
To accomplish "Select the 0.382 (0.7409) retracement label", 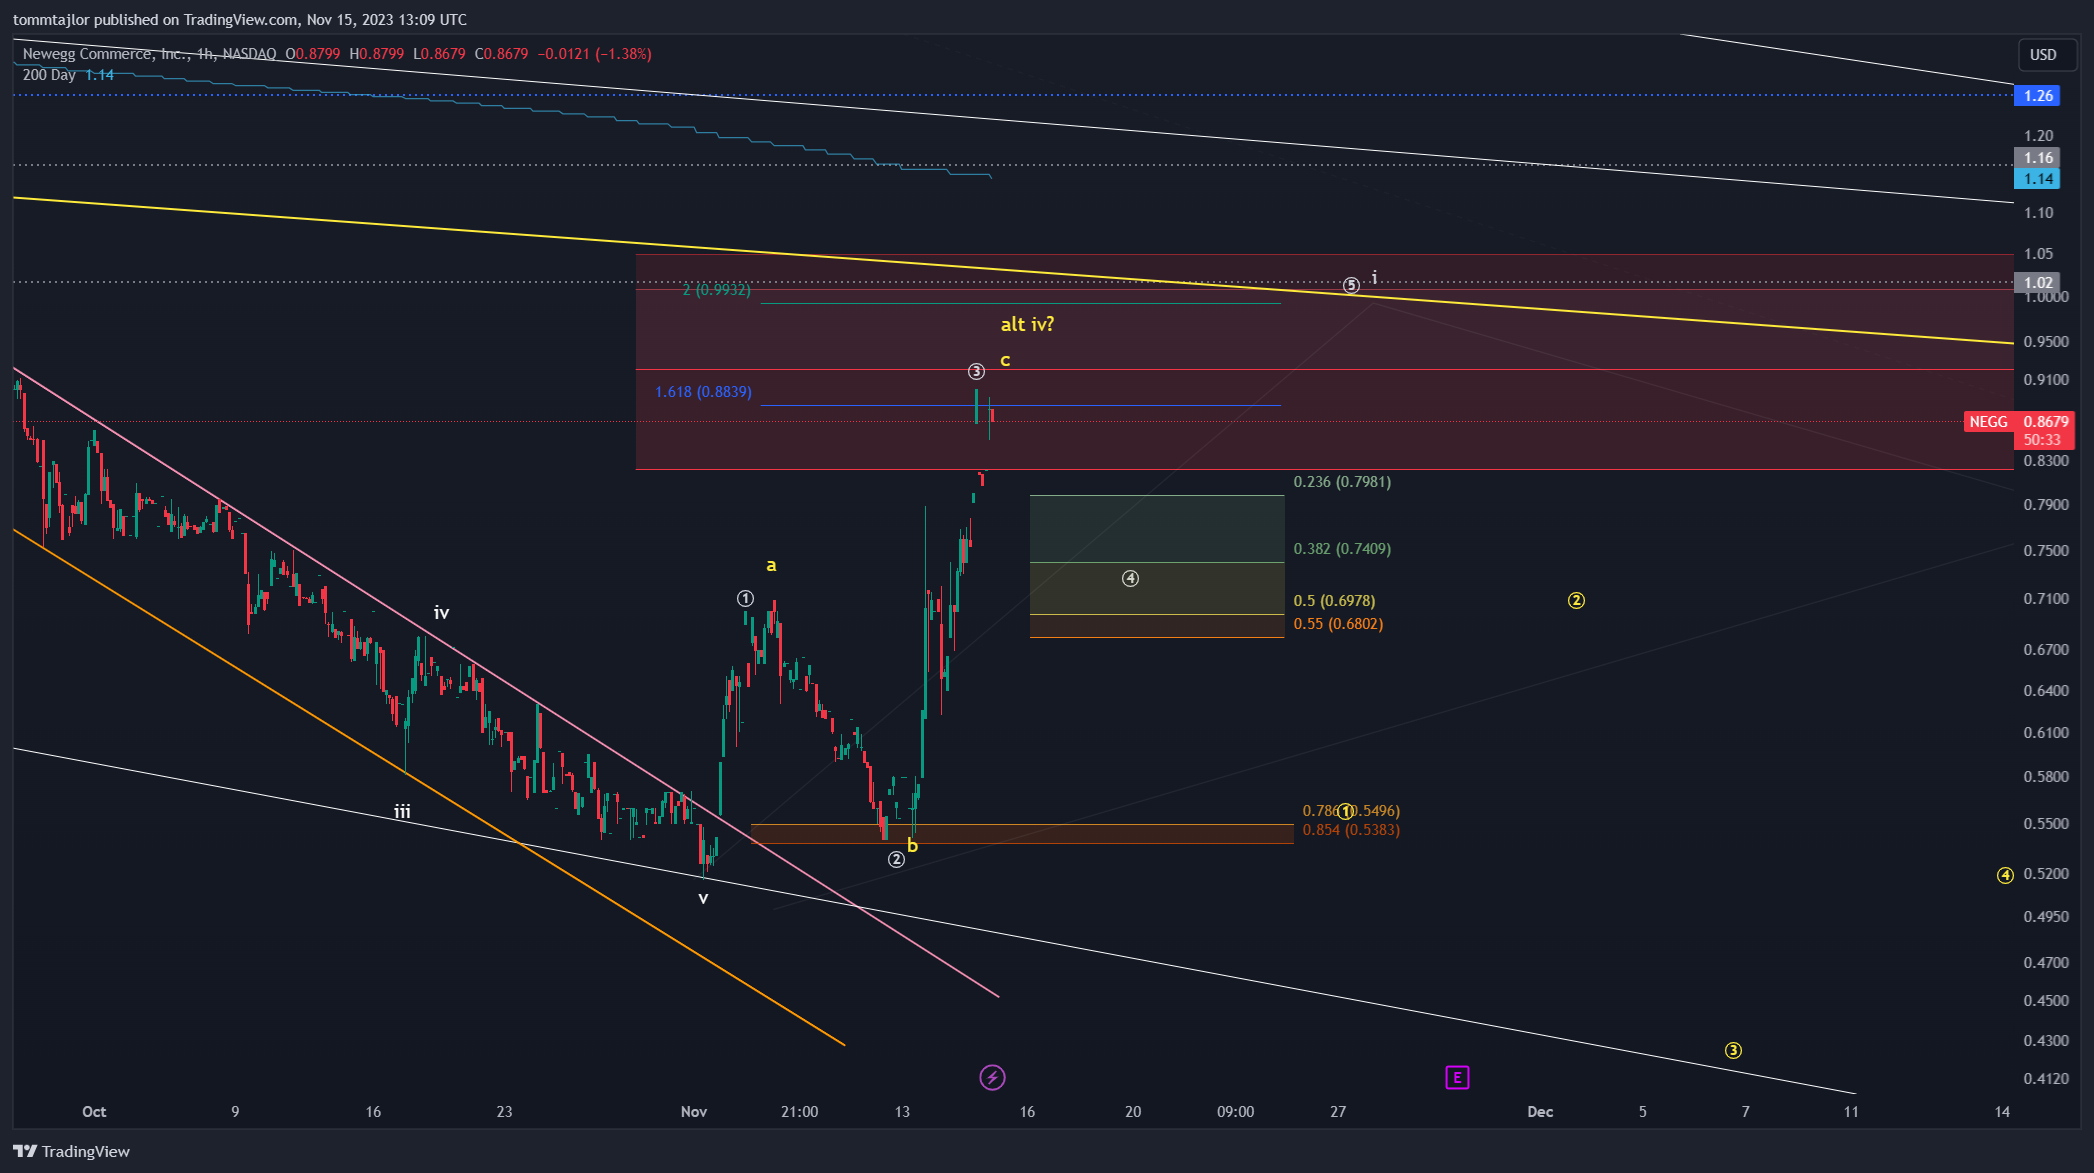I will 1342,549.
